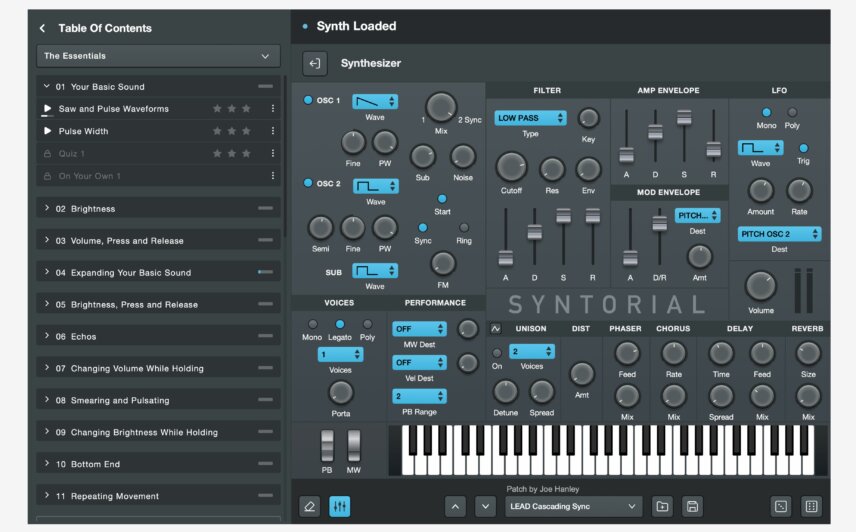Open the patch folder icon
Screen dimensions: 856x532
pyautogui.click(x=662, y=506)
